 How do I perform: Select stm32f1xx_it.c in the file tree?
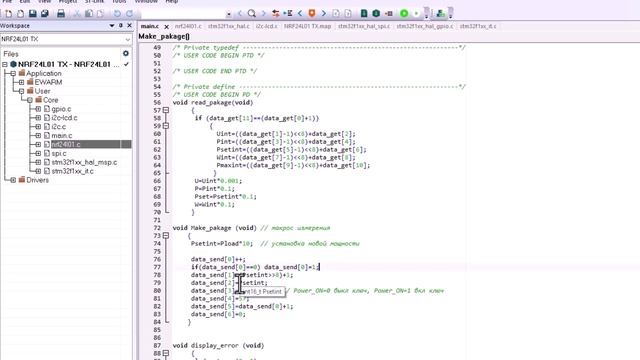click(x=72, y=171)
